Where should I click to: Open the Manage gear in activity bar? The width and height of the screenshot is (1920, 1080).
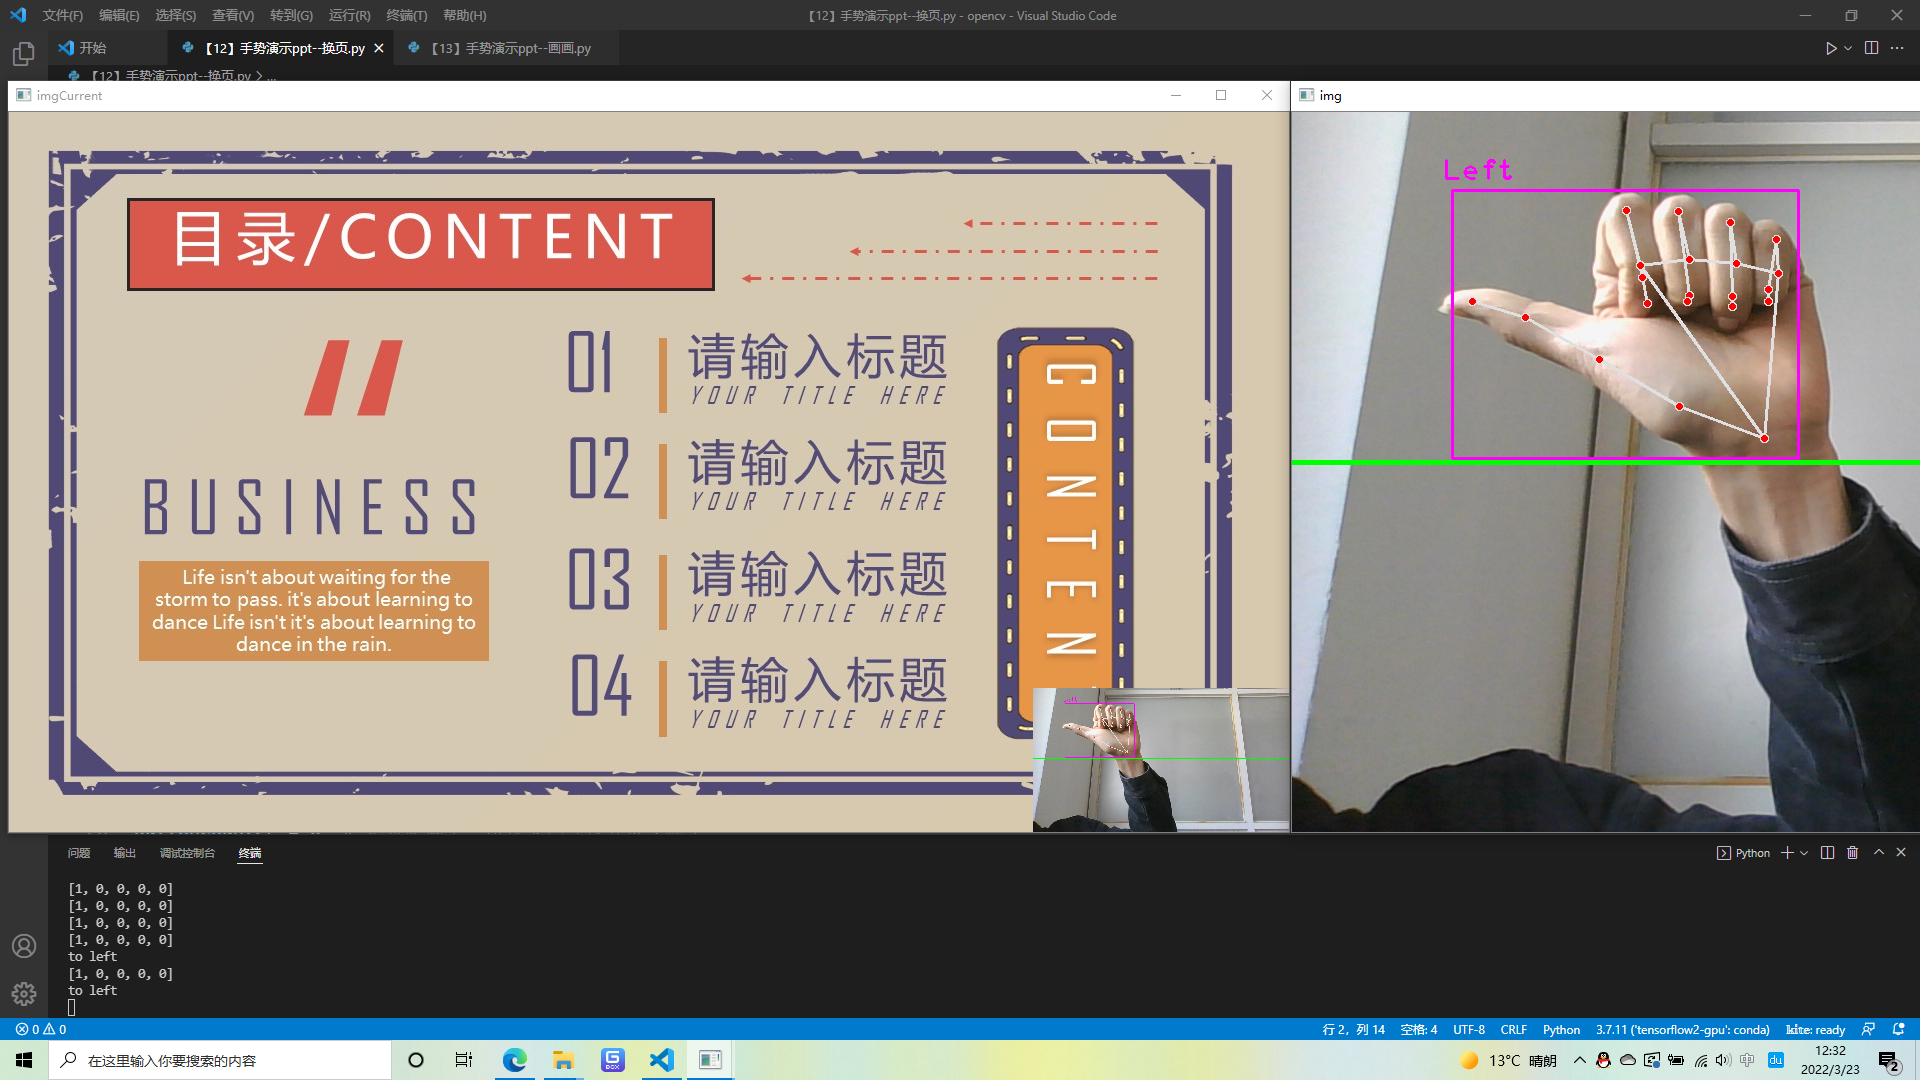[24, 993]
